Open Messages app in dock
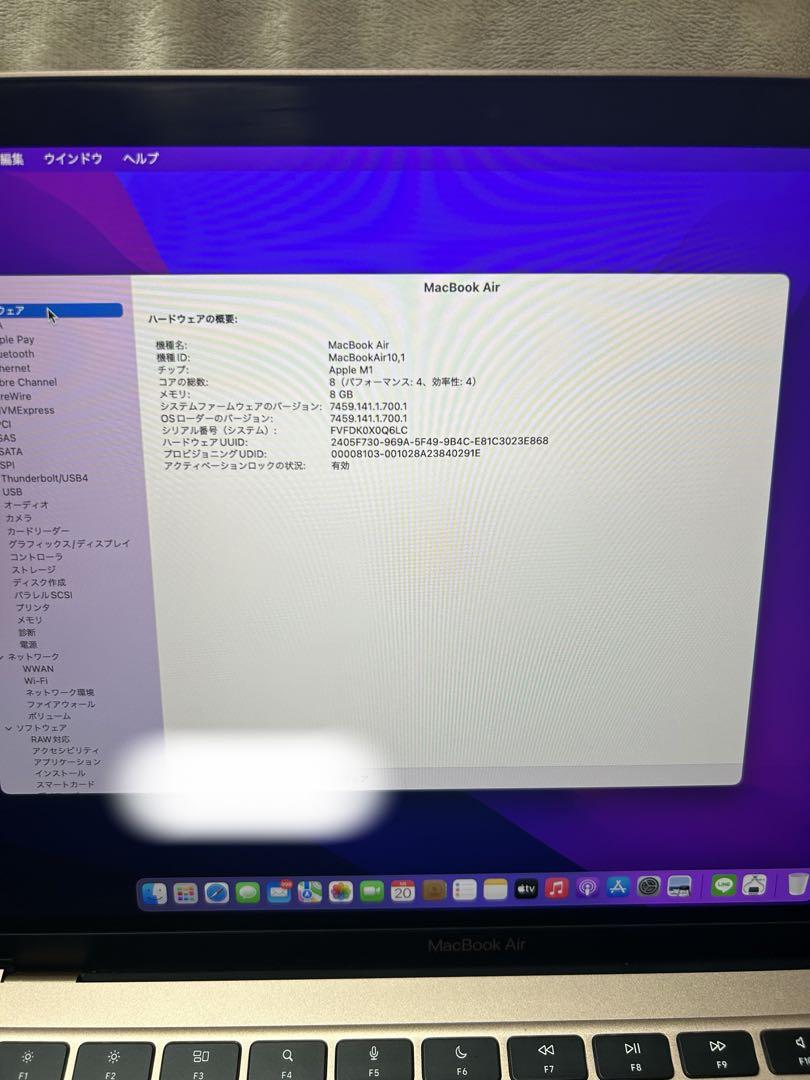This screenshot has width=810, height=1080. coord(247,893)
